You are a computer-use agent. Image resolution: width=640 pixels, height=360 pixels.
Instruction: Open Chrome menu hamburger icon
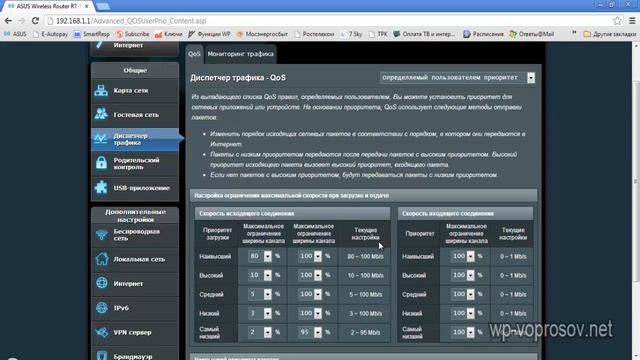click(x=632, y=20)
